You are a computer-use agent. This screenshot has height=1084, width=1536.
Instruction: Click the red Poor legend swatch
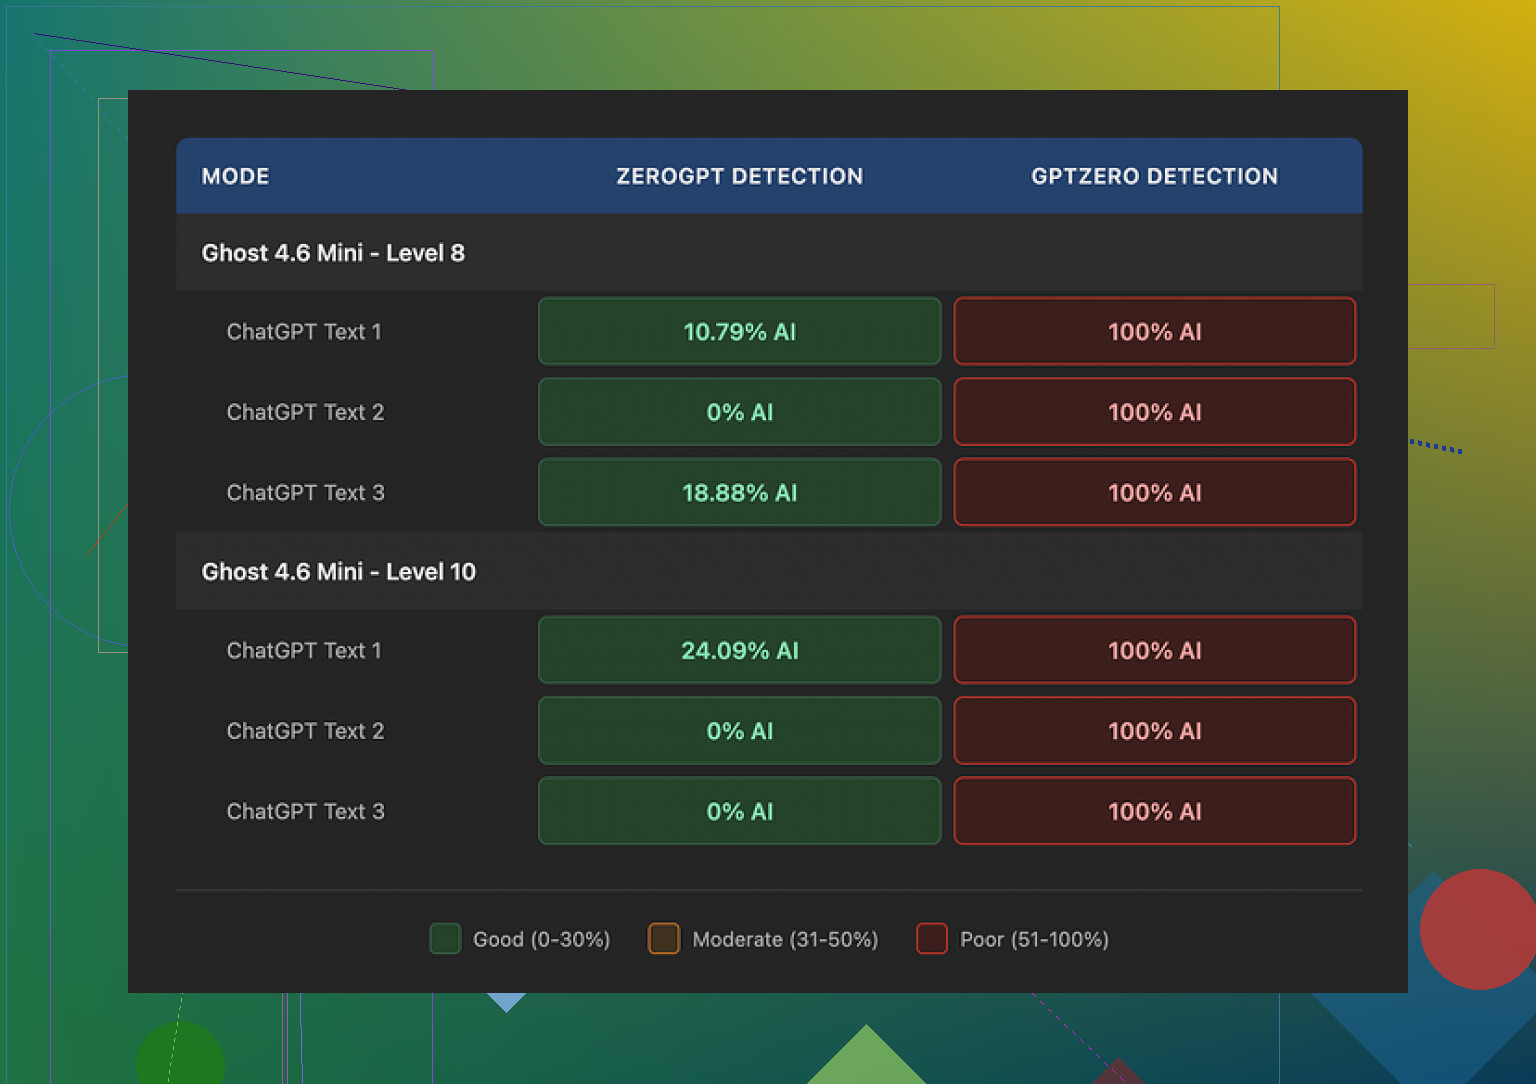click(932, 939)
